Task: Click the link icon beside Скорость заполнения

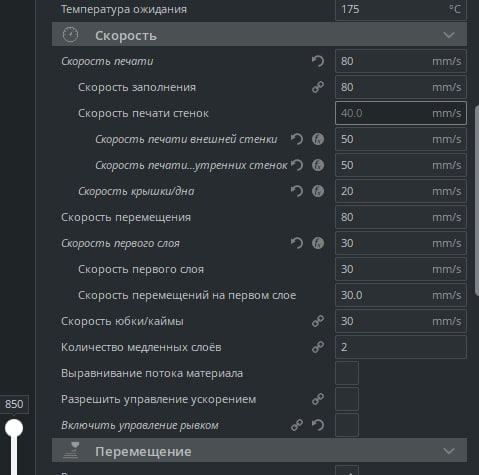Action: tap(318, 87)
